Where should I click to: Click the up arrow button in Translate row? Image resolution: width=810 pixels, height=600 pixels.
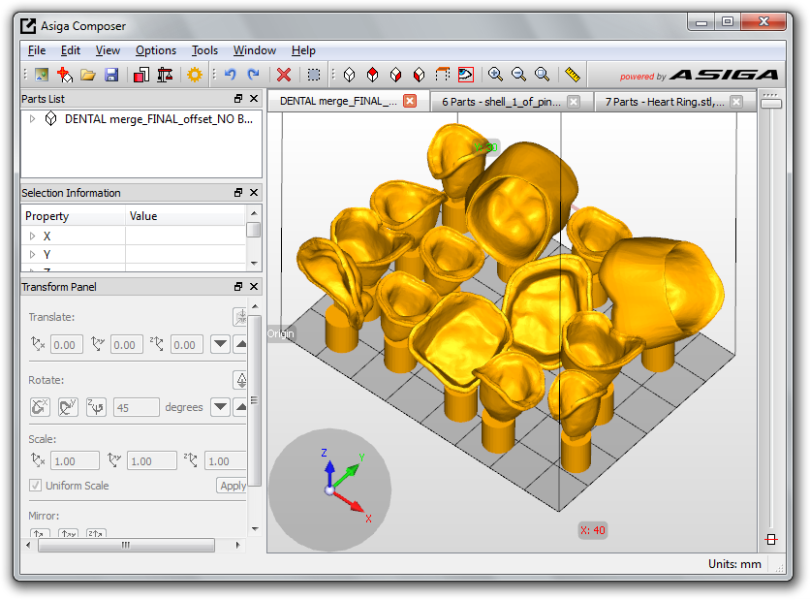click(x=240, y=344)
